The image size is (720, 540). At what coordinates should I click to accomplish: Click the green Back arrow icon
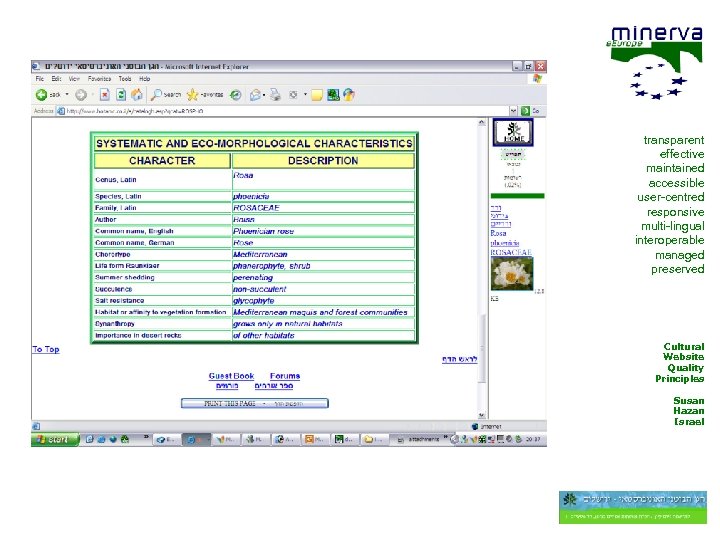point(41,95)
